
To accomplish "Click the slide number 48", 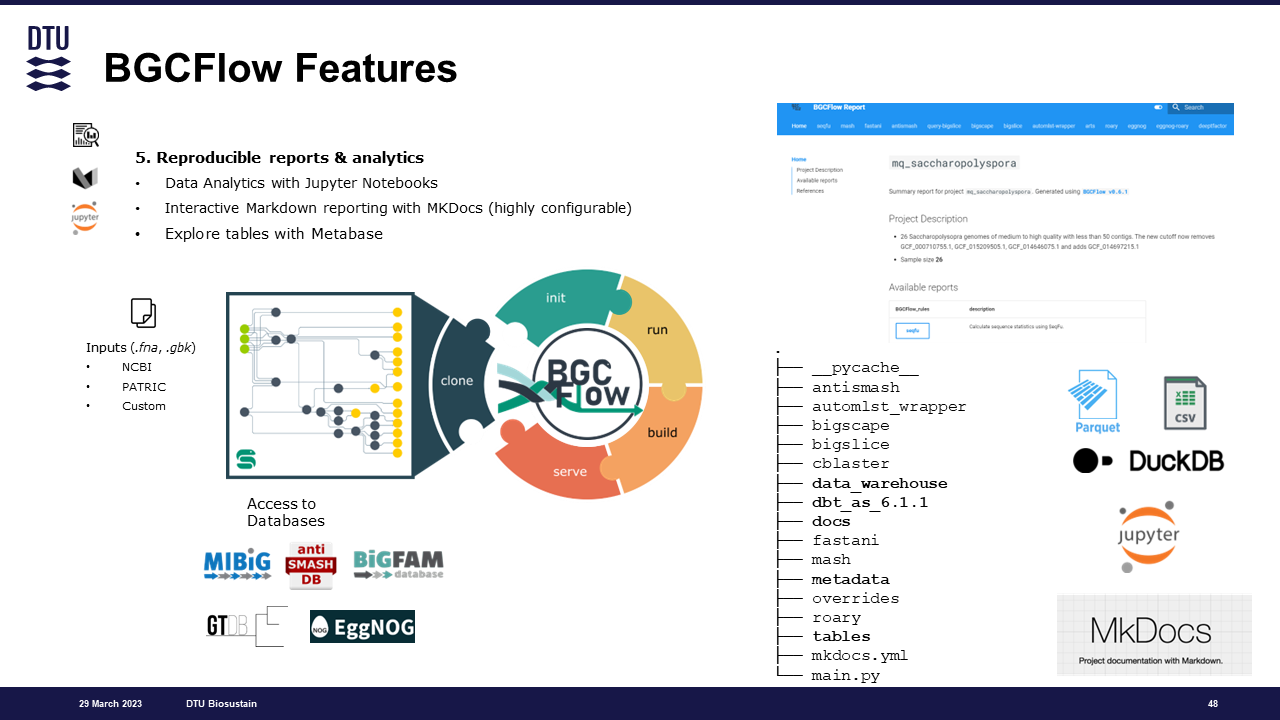I will coord(1213,704).
